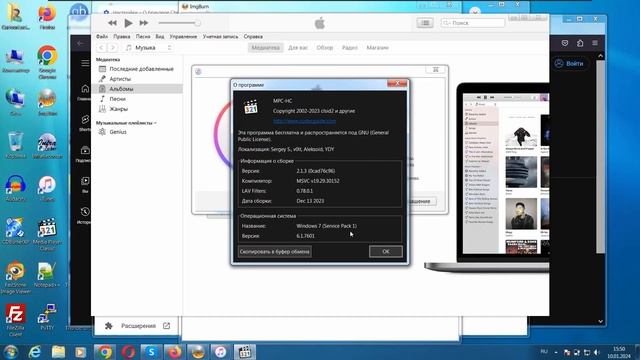Open the Музыка media type dropdown
Viewport: 640px width, 360px height.
pos(149,48)
